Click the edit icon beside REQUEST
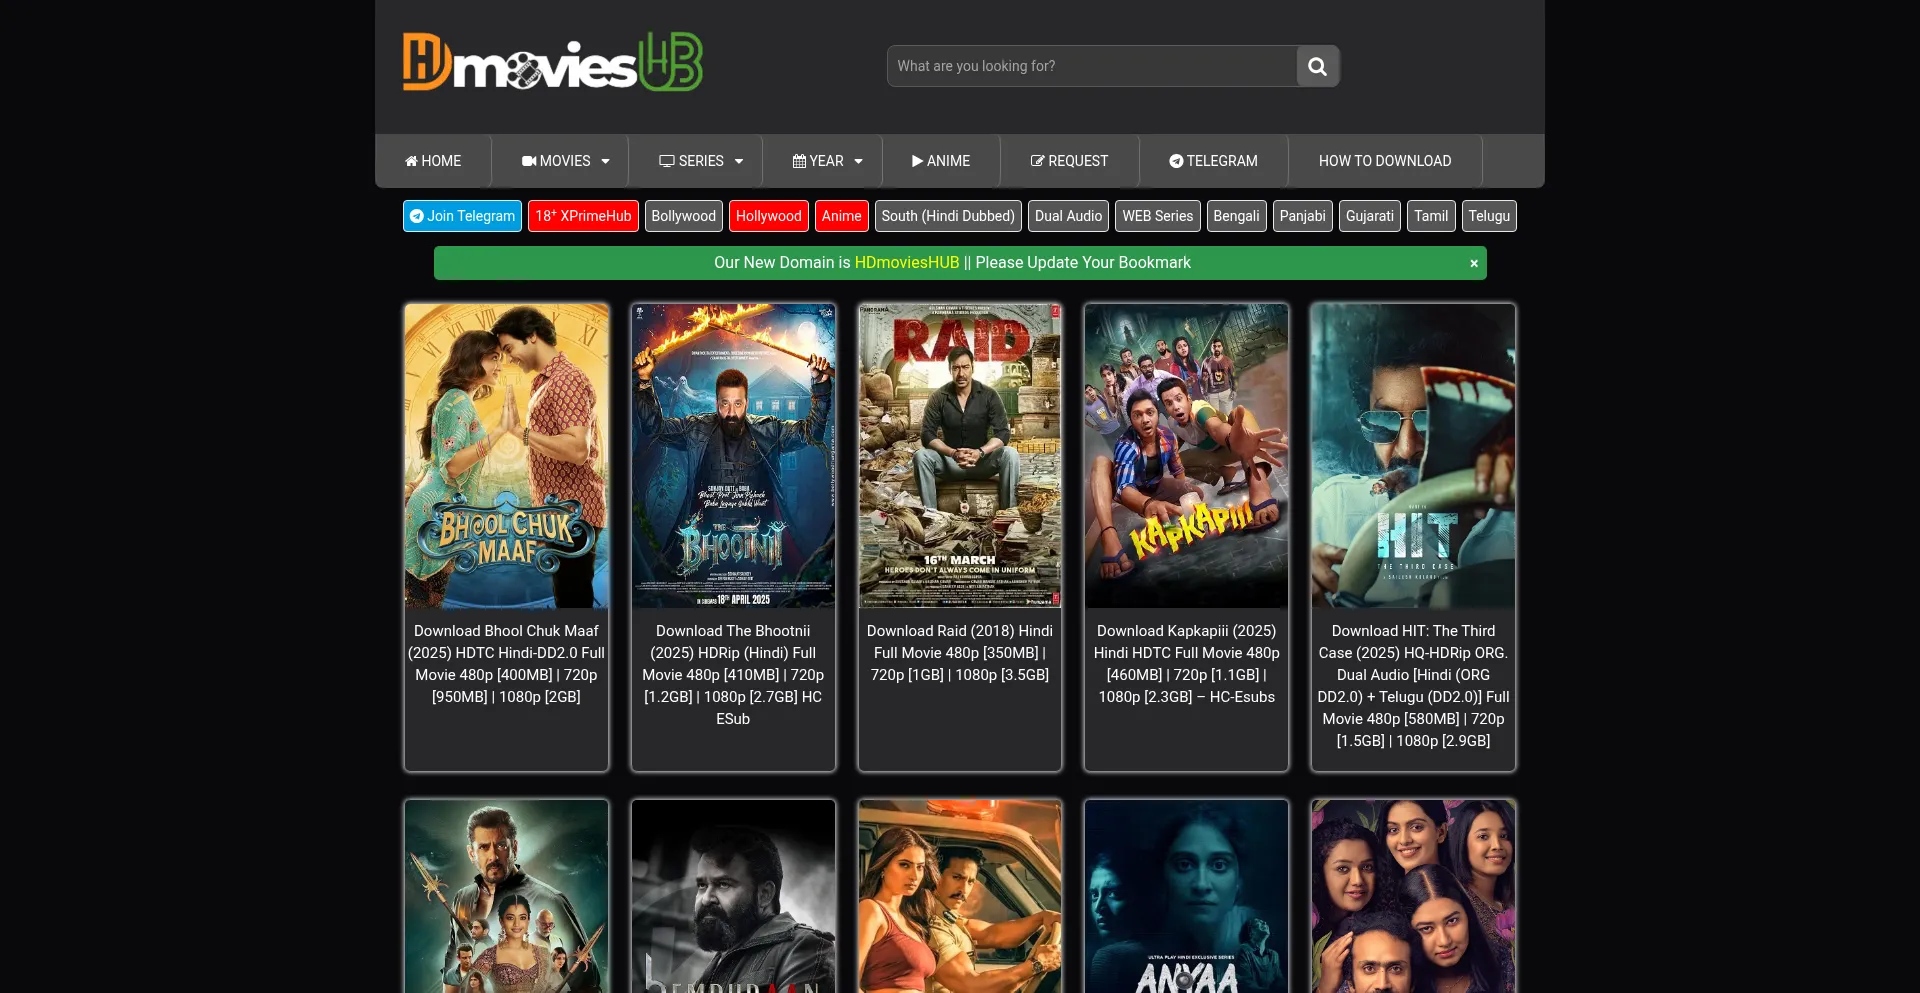This screenshot has height=993, width=1920. click(x=1038, y=161)
